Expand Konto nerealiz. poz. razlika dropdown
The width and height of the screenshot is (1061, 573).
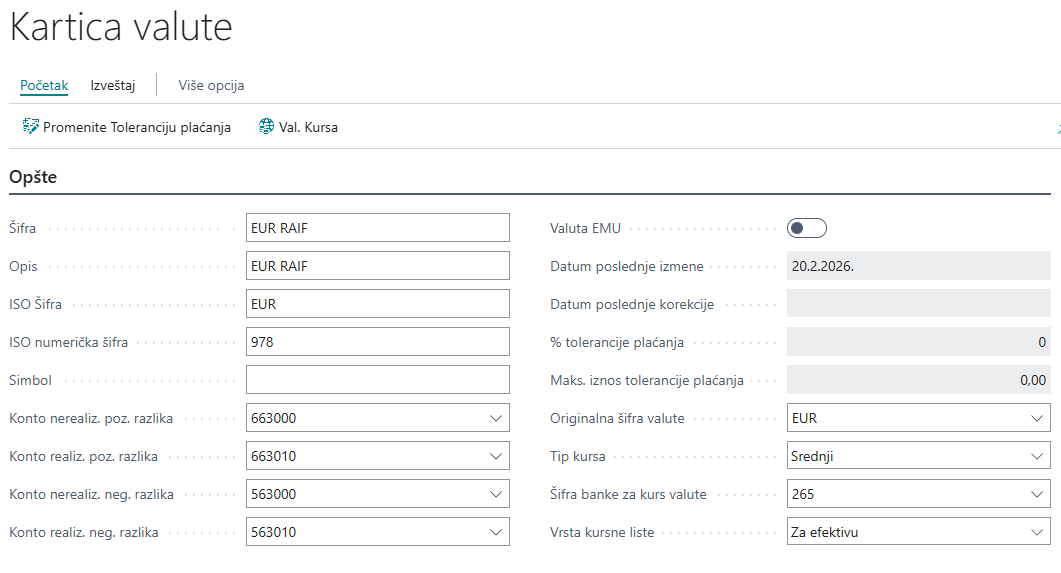(x=496, y=418)
